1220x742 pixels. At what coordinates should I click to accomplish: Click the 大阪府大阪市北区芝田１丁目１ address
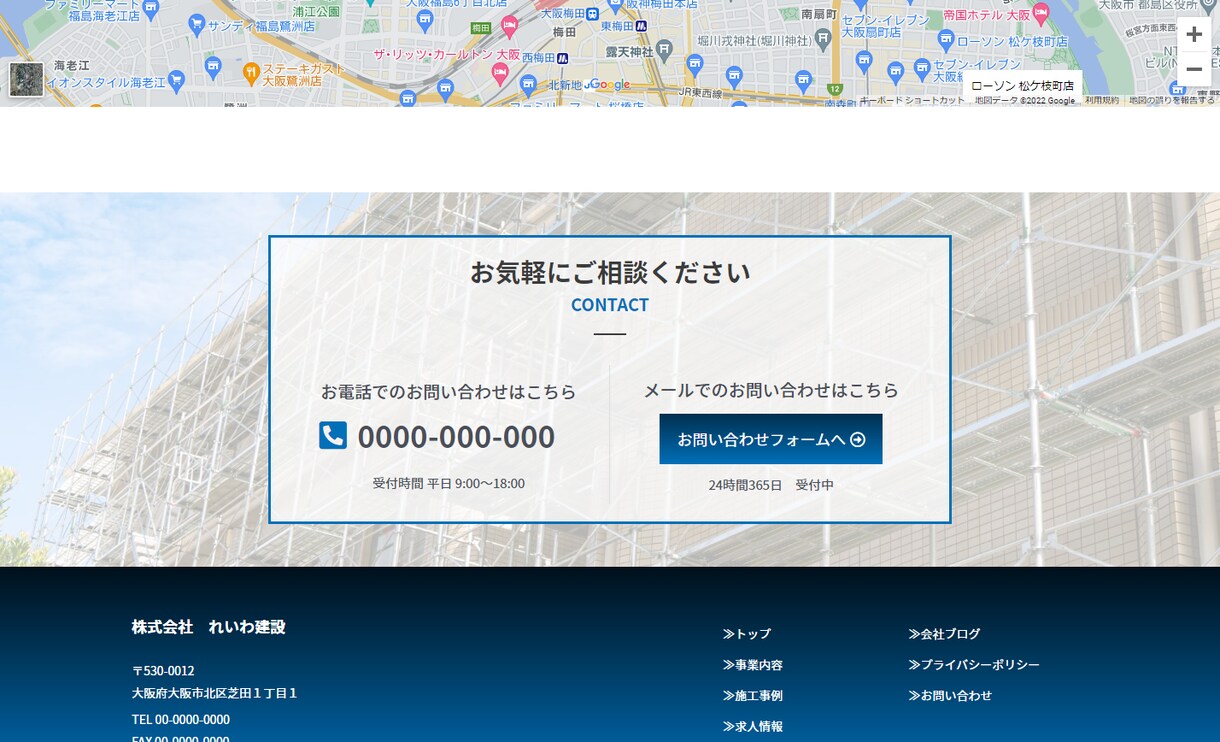tap(215, 693)
